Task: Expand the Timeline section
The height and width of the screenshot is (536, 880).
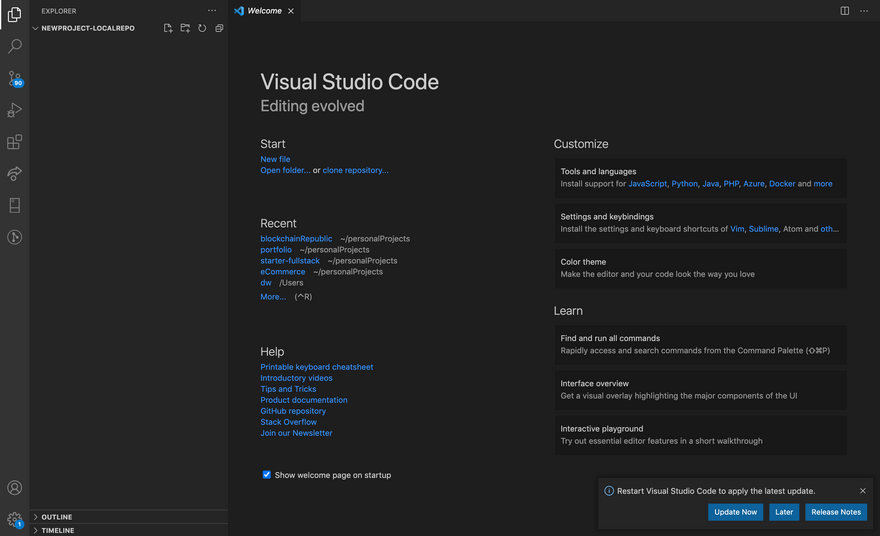Action: [x=57, y=530]
